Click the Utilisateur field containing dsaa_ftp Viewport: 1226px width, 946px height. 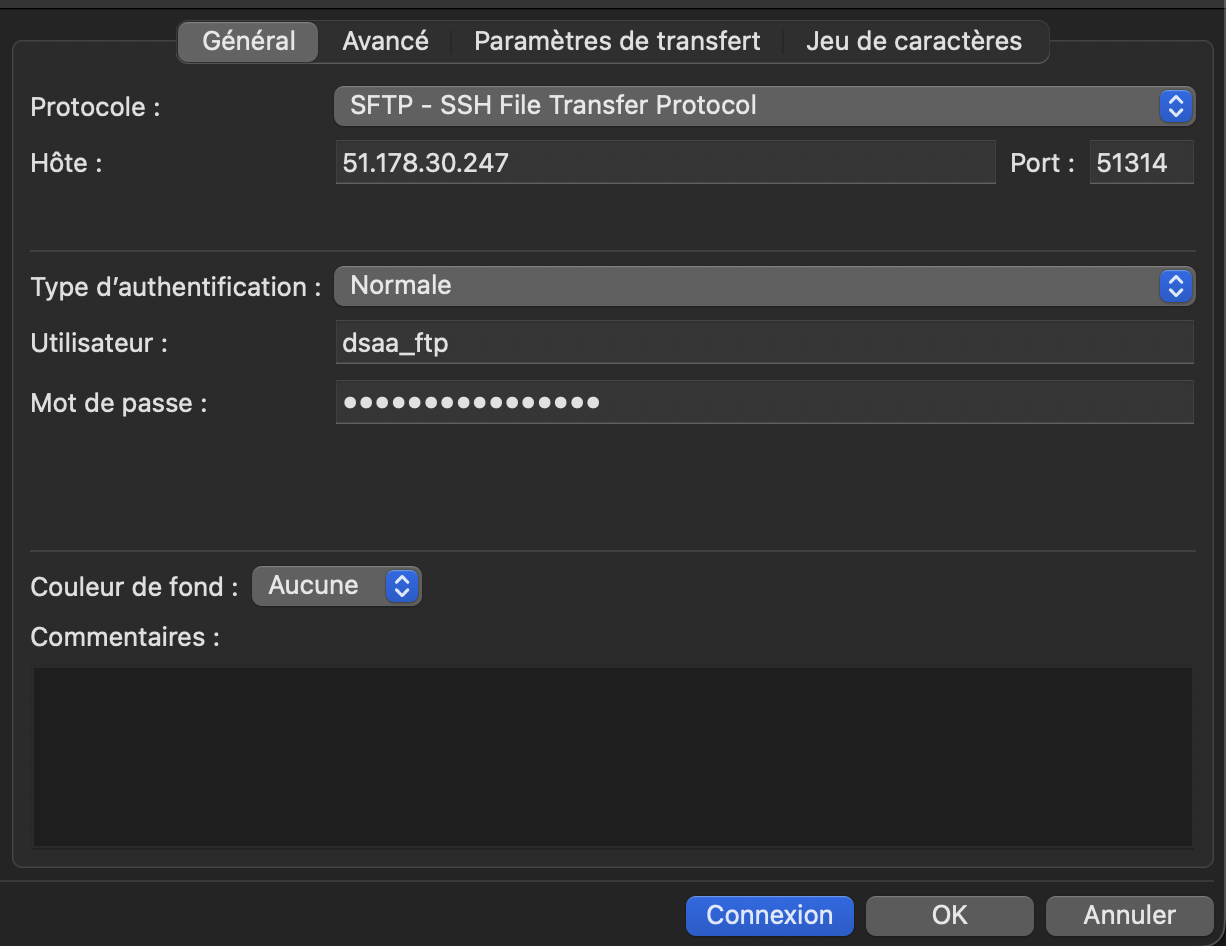pos(765,343)
